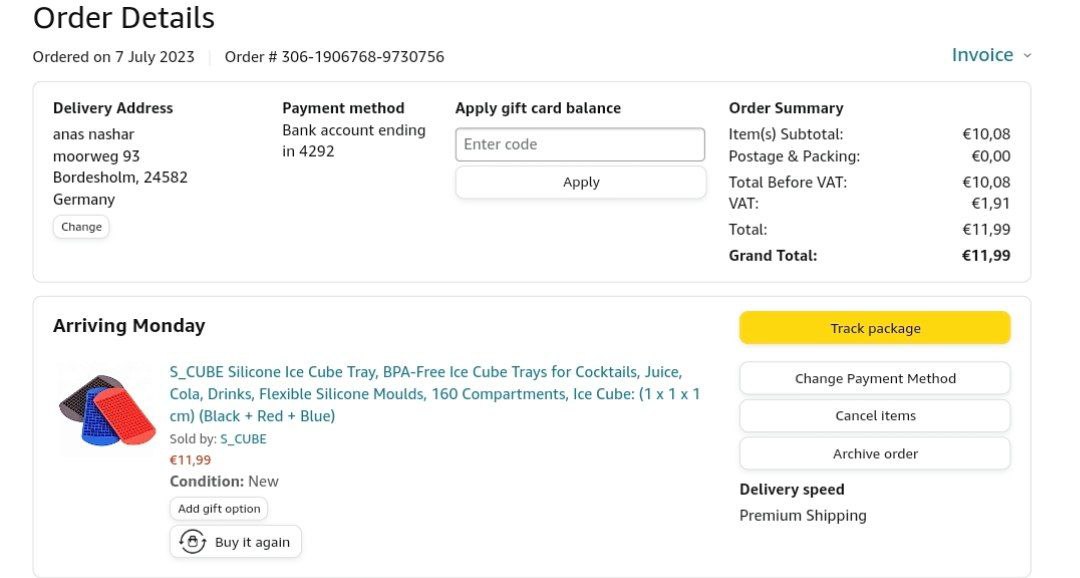Add gift option to the item

pyautogui.click(x=219, y=509)
